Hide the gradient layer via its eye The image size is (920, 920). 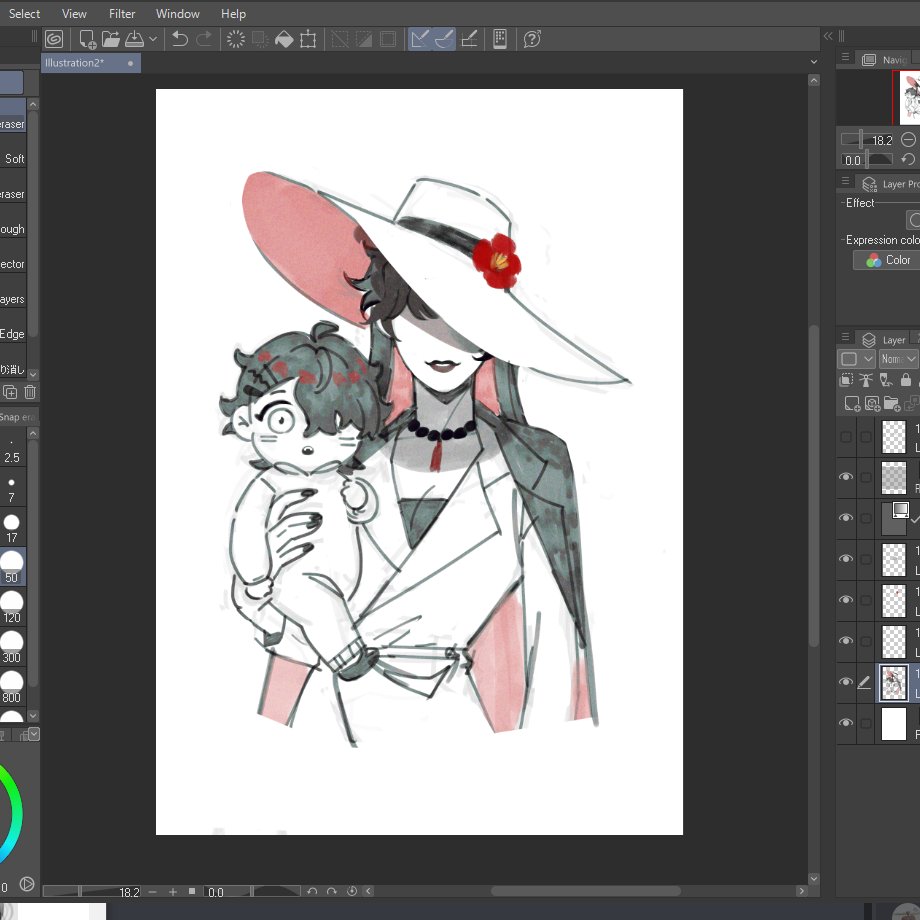pyautogui.click(x=845, y=518)
